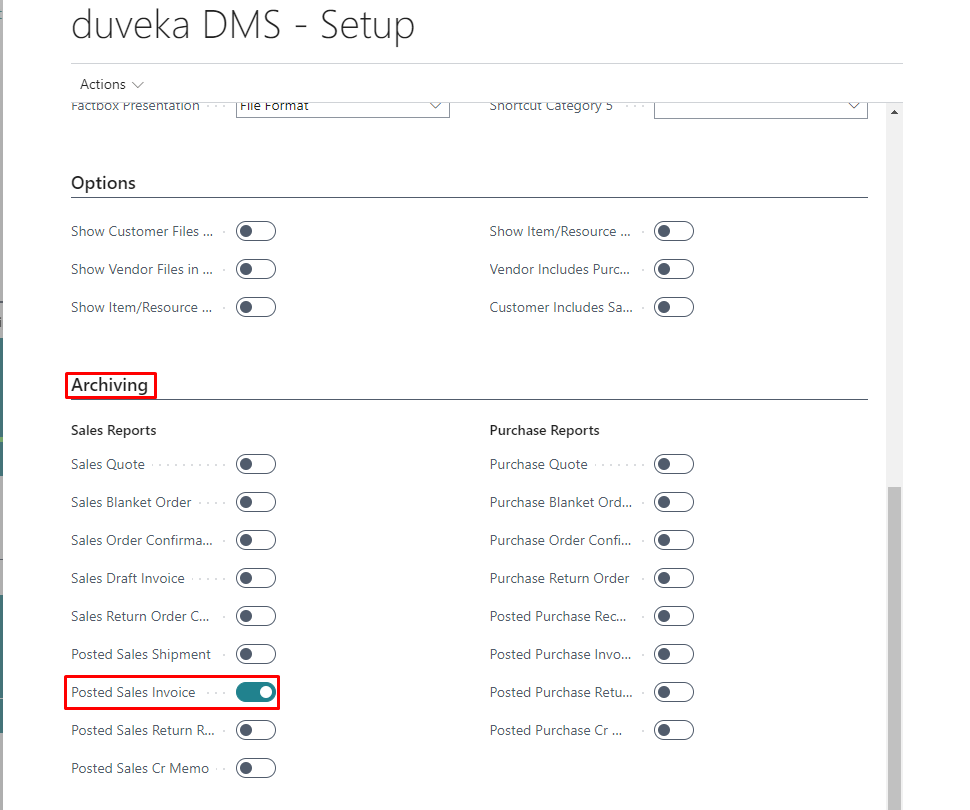Enable Posted Sales Shipment archiving
Image resolution: width=970 pixels, height=810 pixels.
(x=256, y=654)
